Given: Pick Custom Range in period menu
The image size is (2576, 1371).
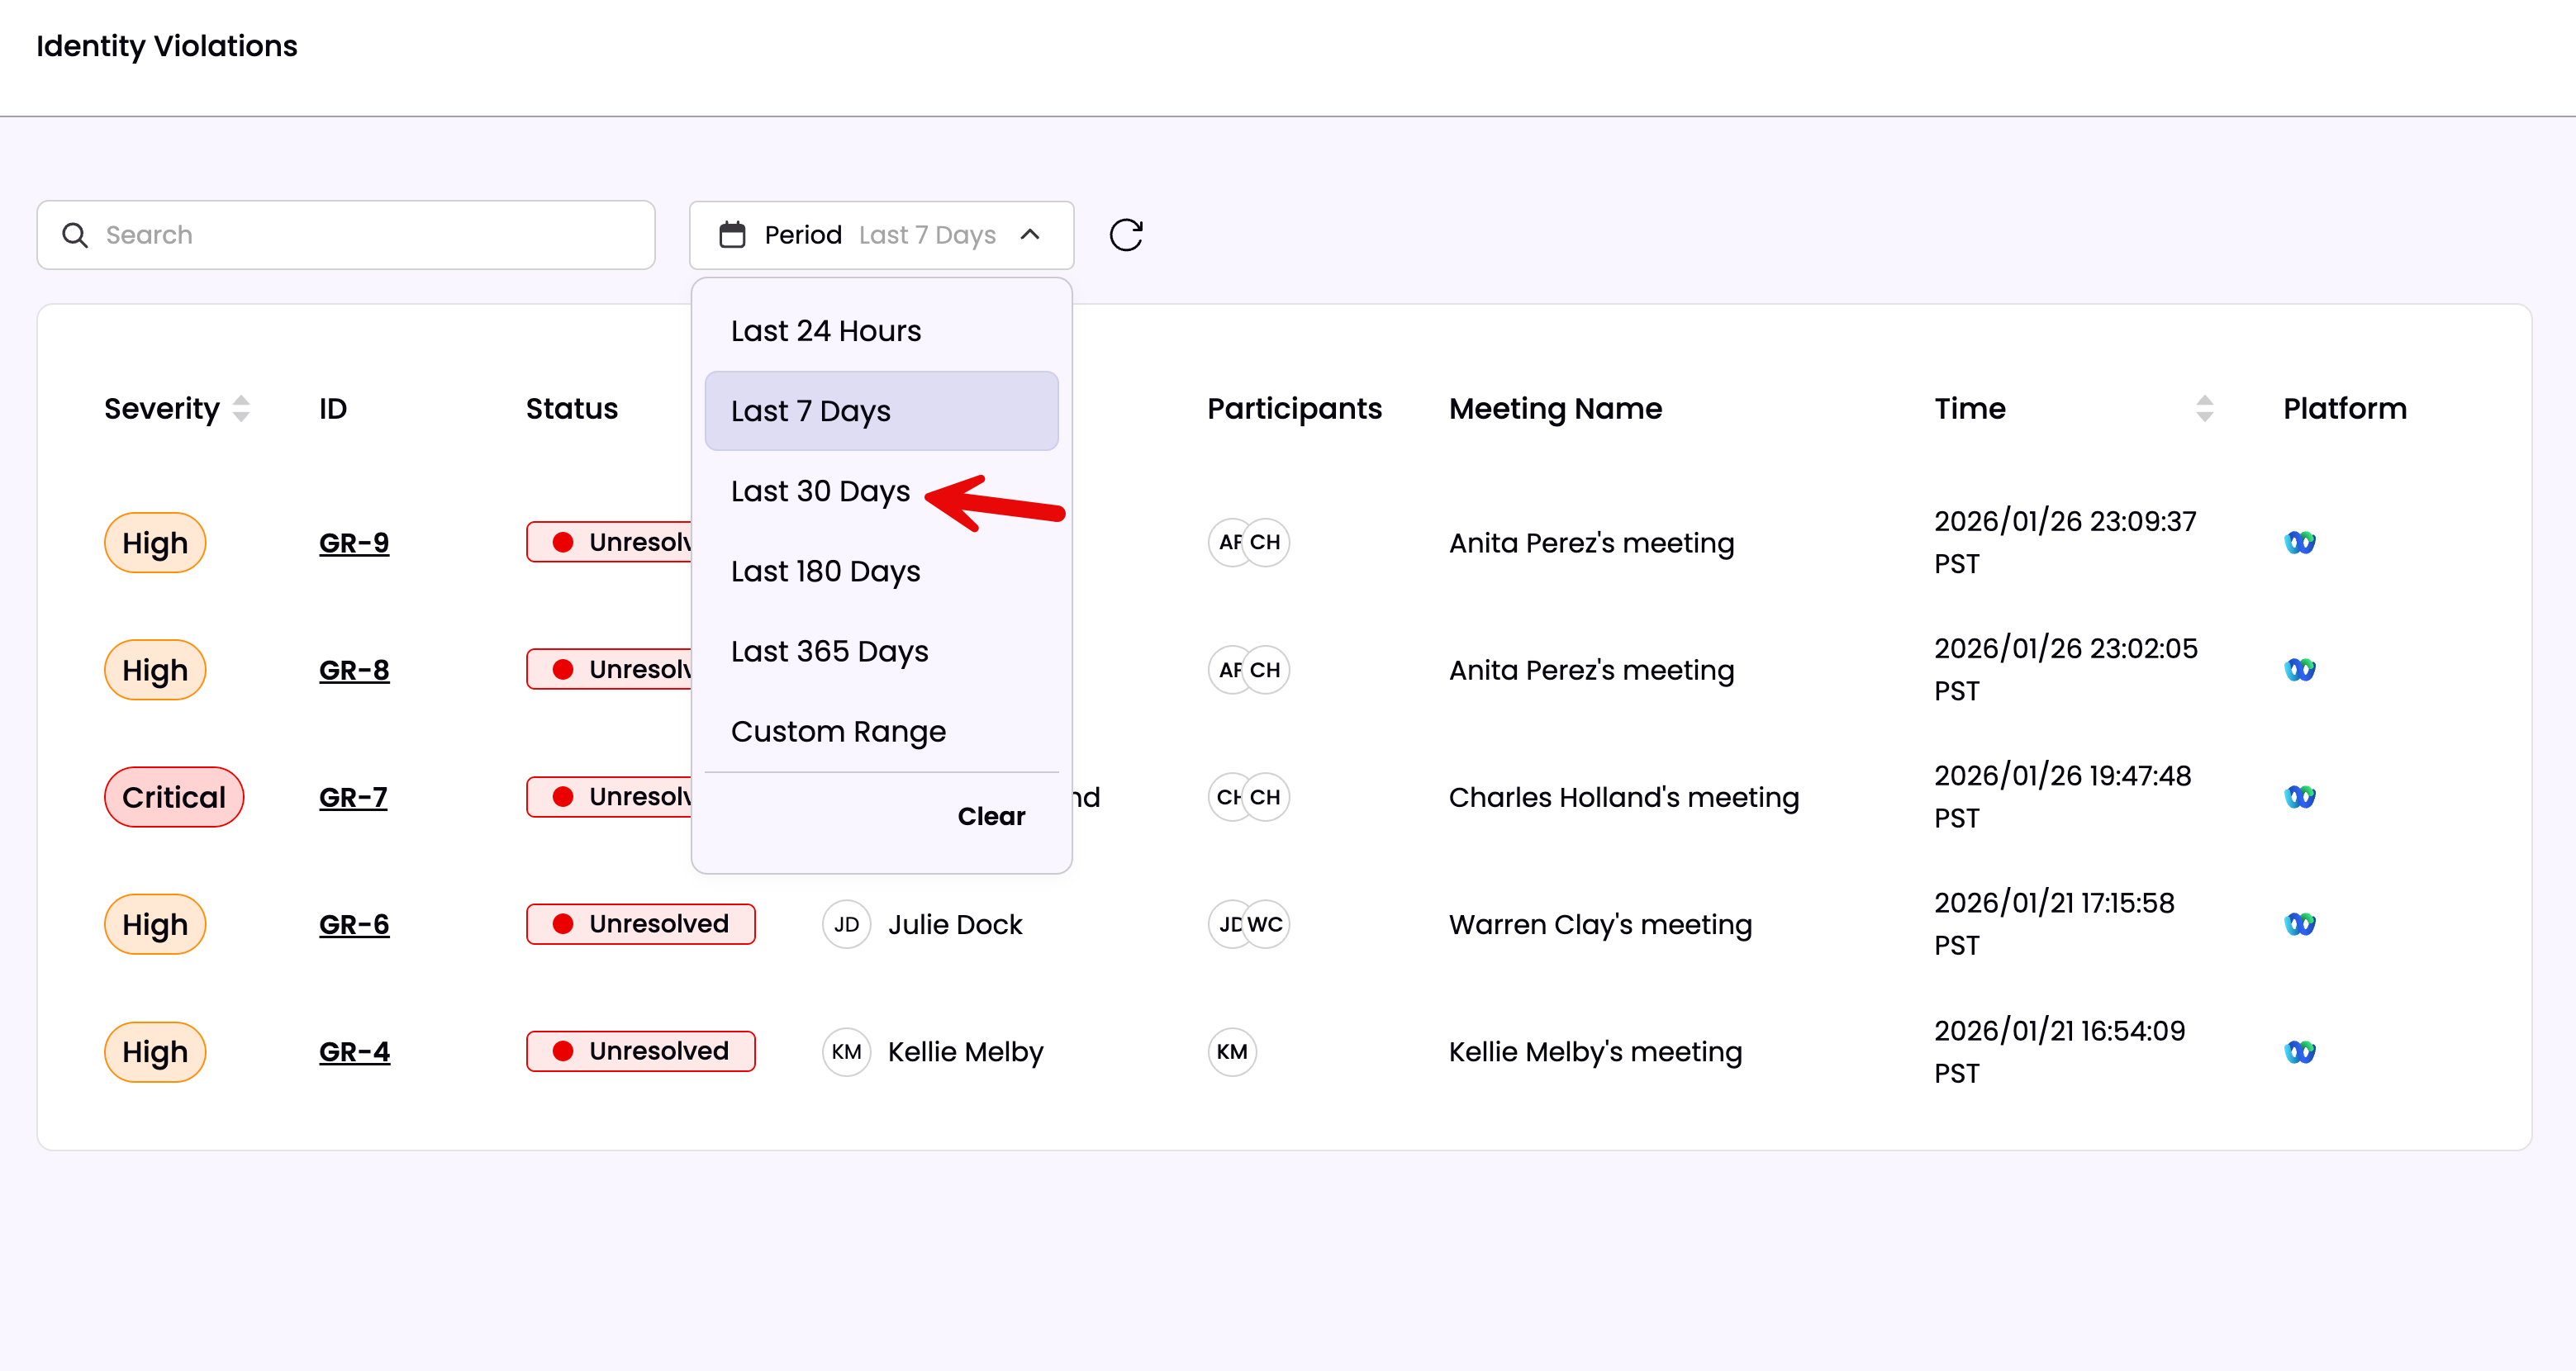Looking at the screenshot, I should 837,731.
